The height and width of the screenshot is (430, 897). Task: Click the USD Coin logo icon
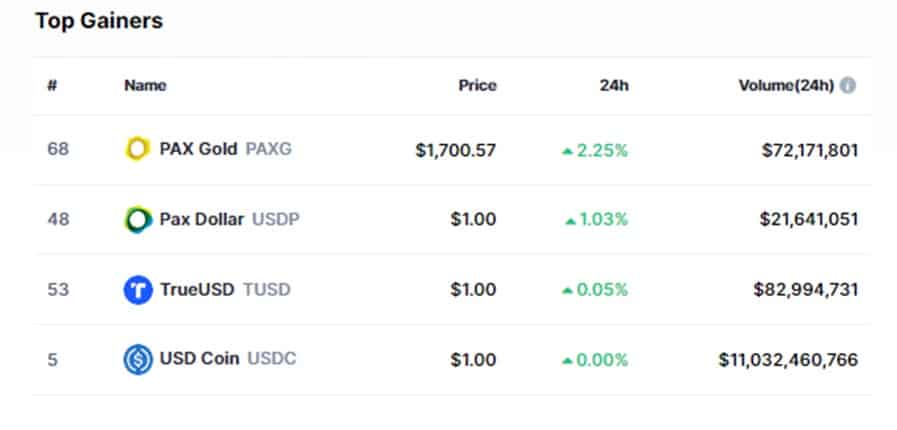coord(138,360)
